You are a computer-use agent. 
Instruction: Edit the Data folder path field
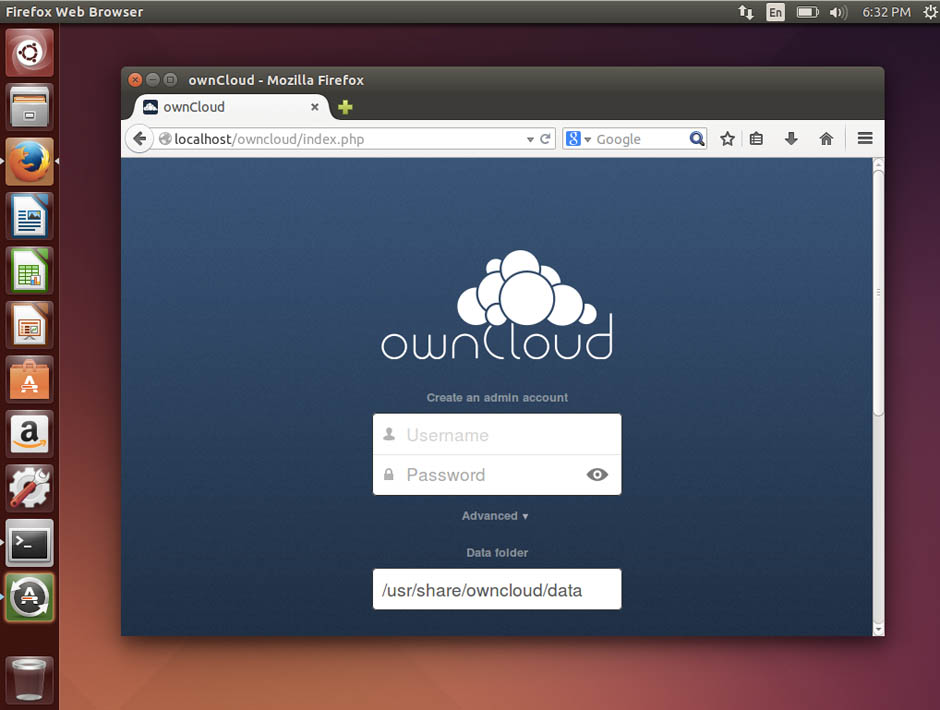[x=497, y=589]
